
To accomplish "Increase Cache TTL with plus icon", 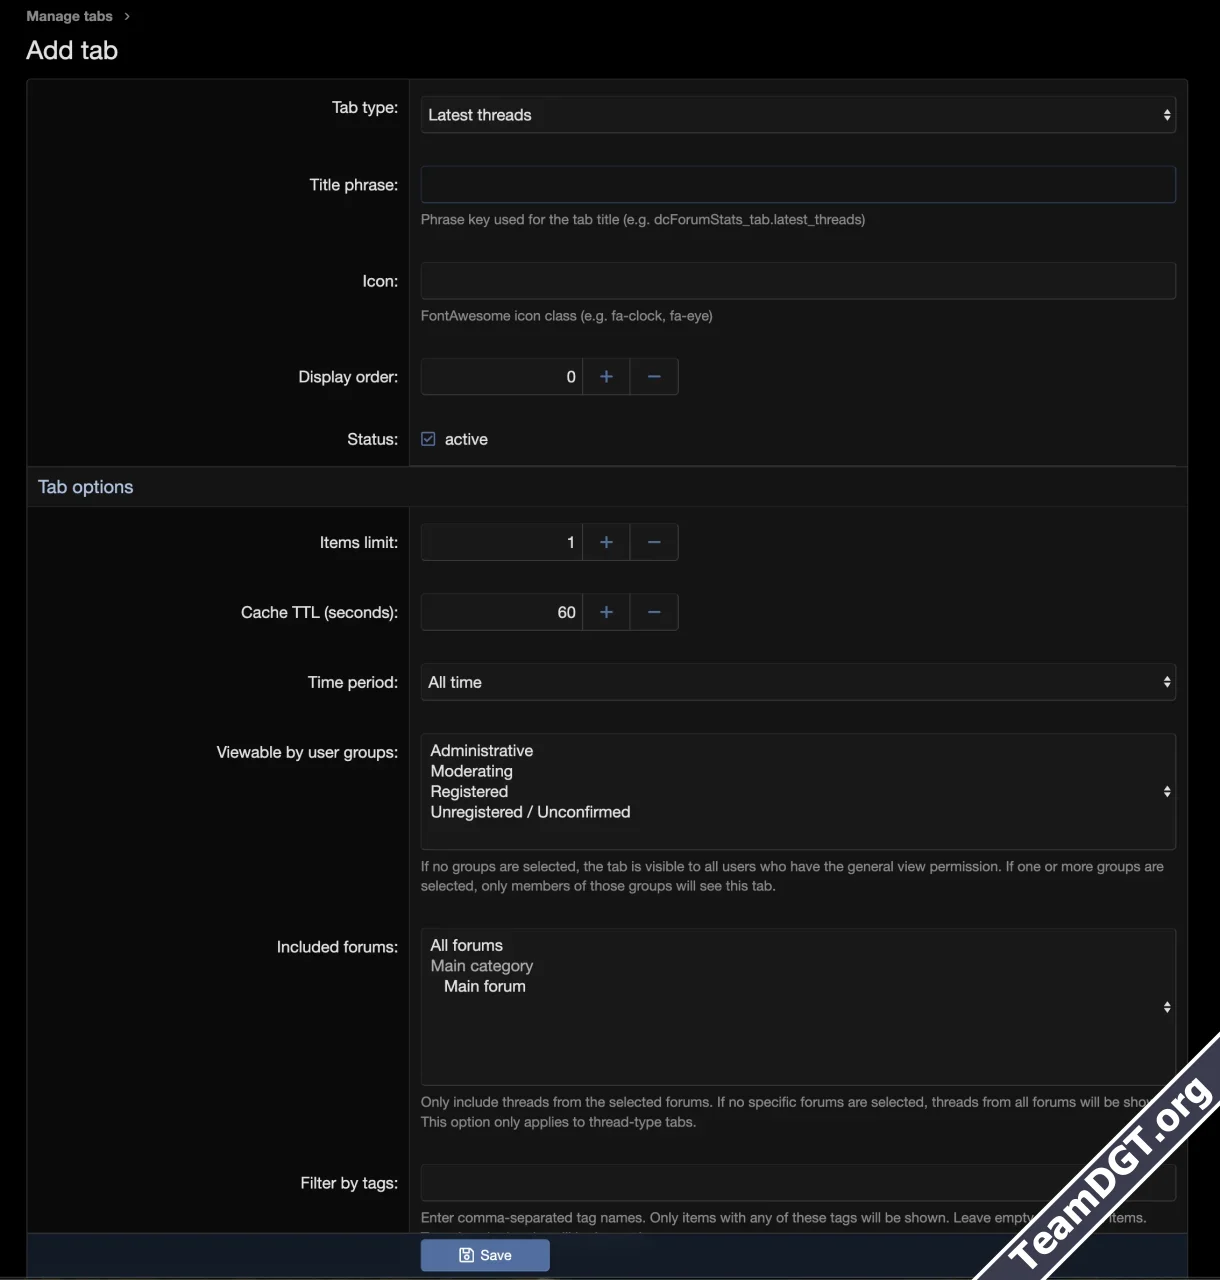I will pos(606,612).
